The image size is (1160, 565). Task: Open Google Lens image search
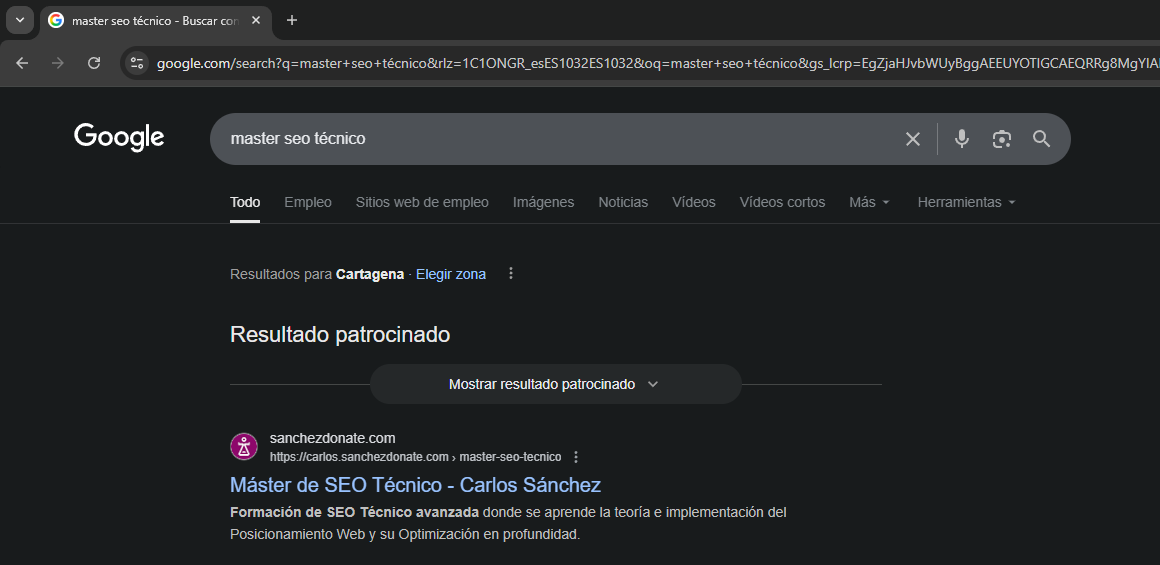click(x=1001, y=139)
